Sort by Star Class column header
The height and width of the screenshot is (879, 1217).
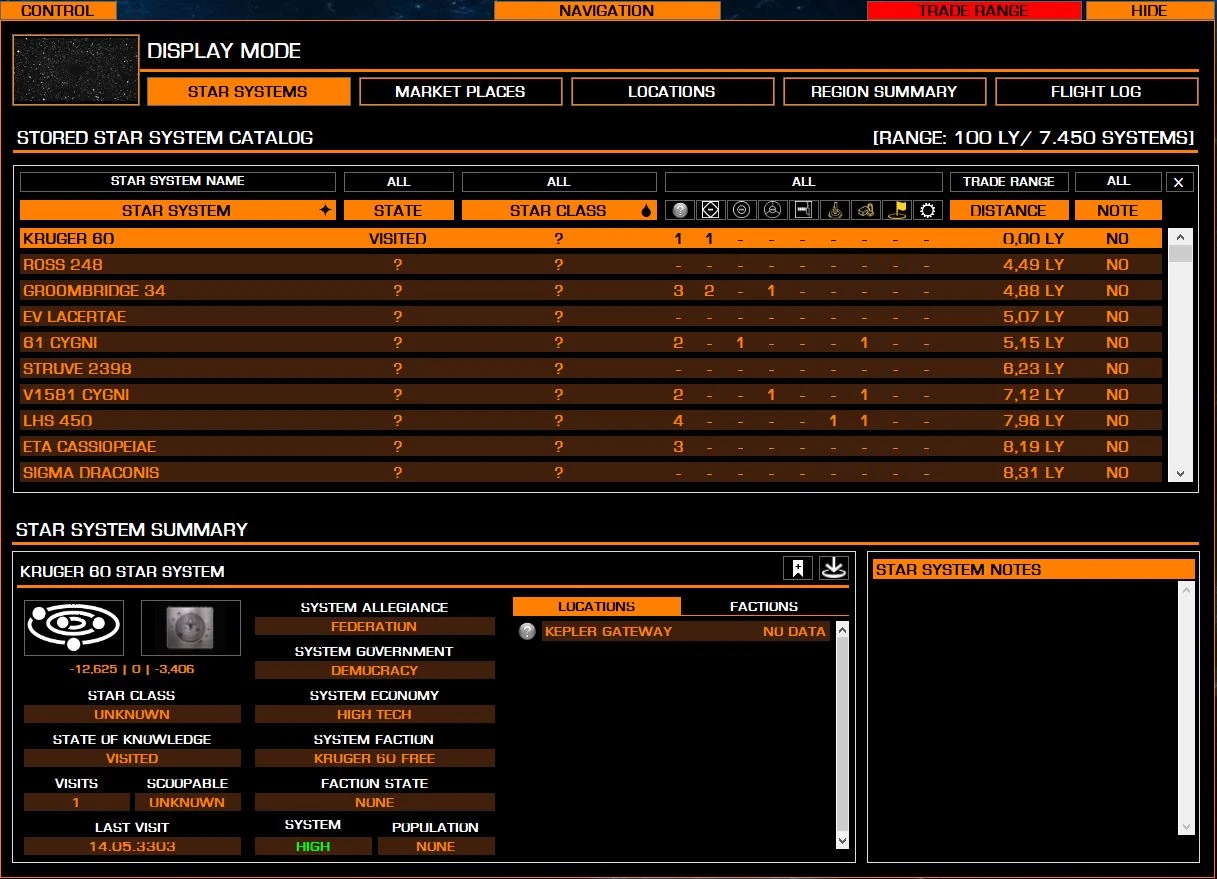[559, 210]
